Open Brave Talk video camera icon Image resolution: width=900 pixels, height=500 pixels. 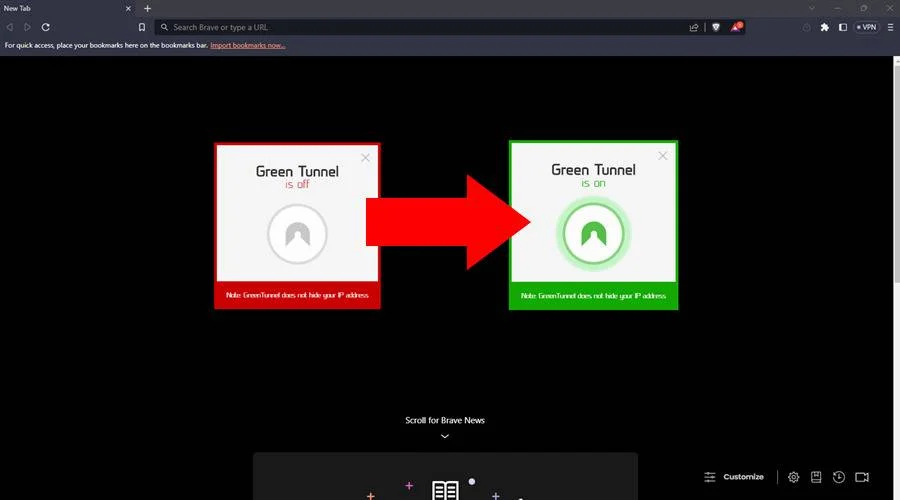(x=862, y=477)
